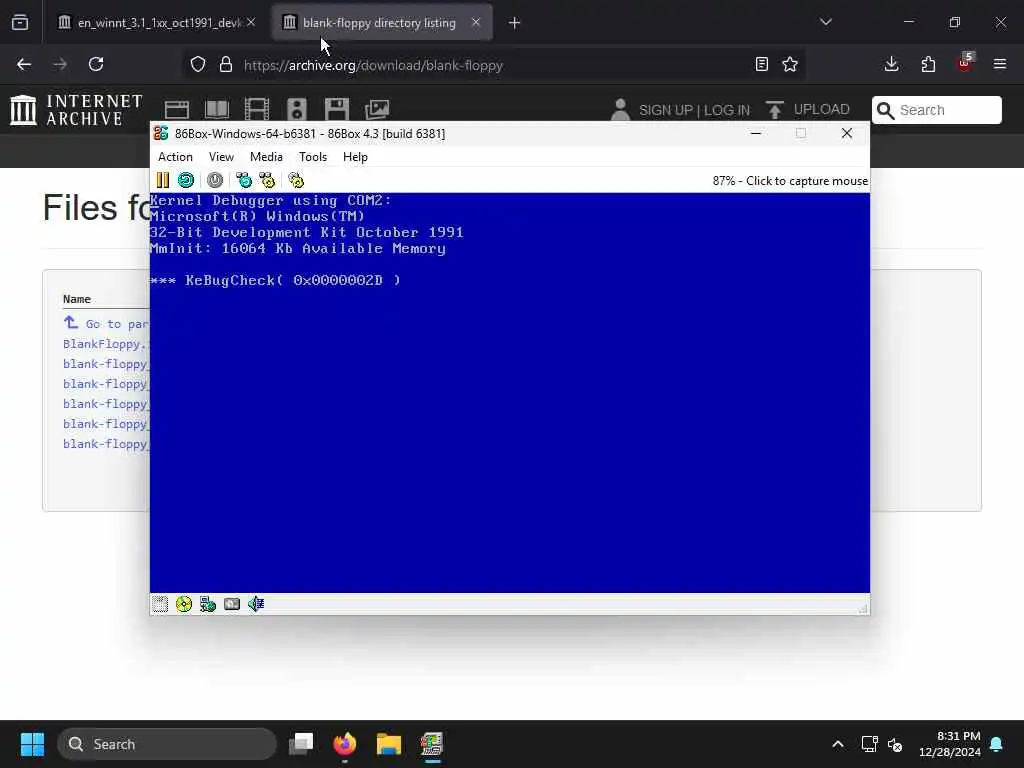Click the floppy drive status bar icon
Screen dimensions: 1024x768
(160, 604)
